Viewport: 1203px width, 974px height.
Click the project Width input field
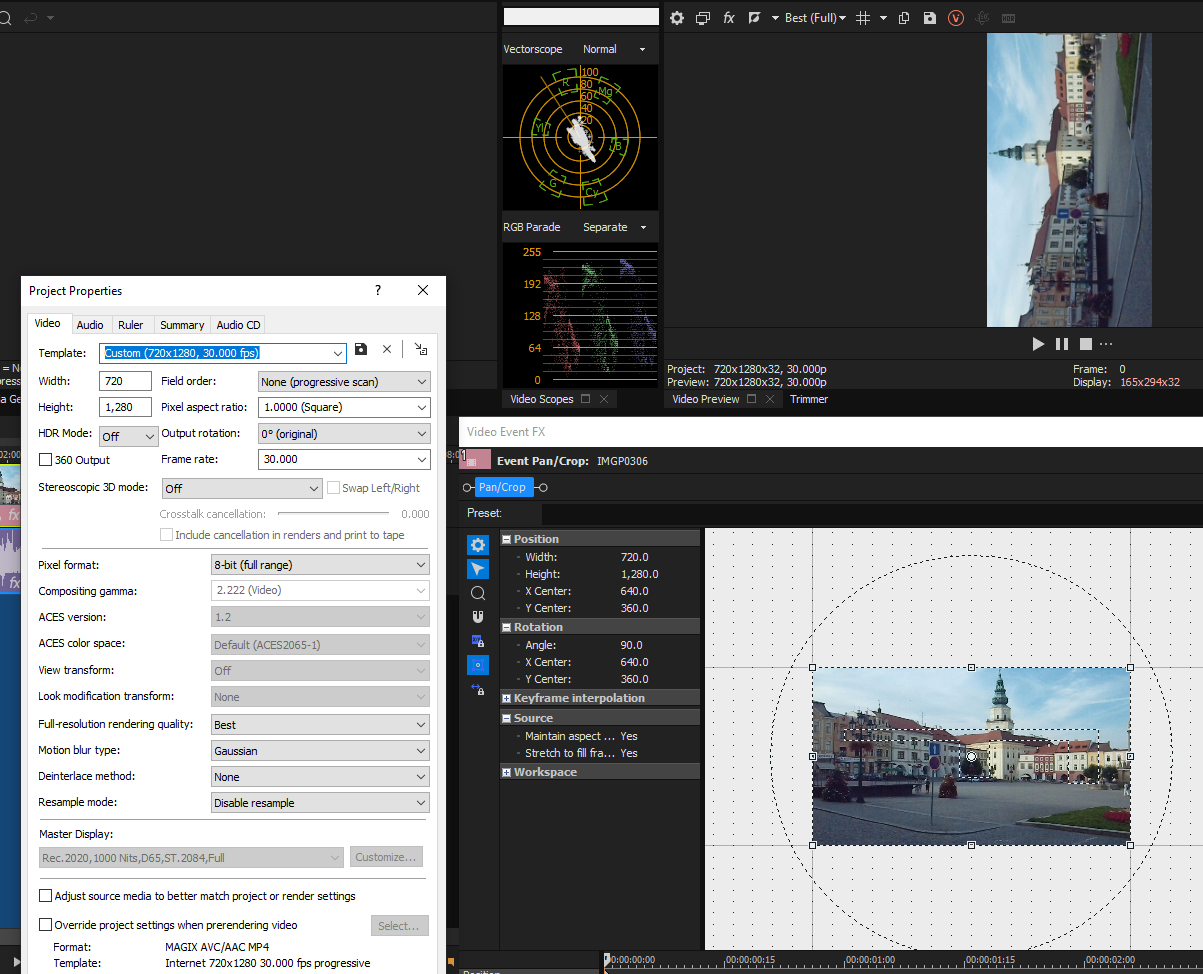125,381
